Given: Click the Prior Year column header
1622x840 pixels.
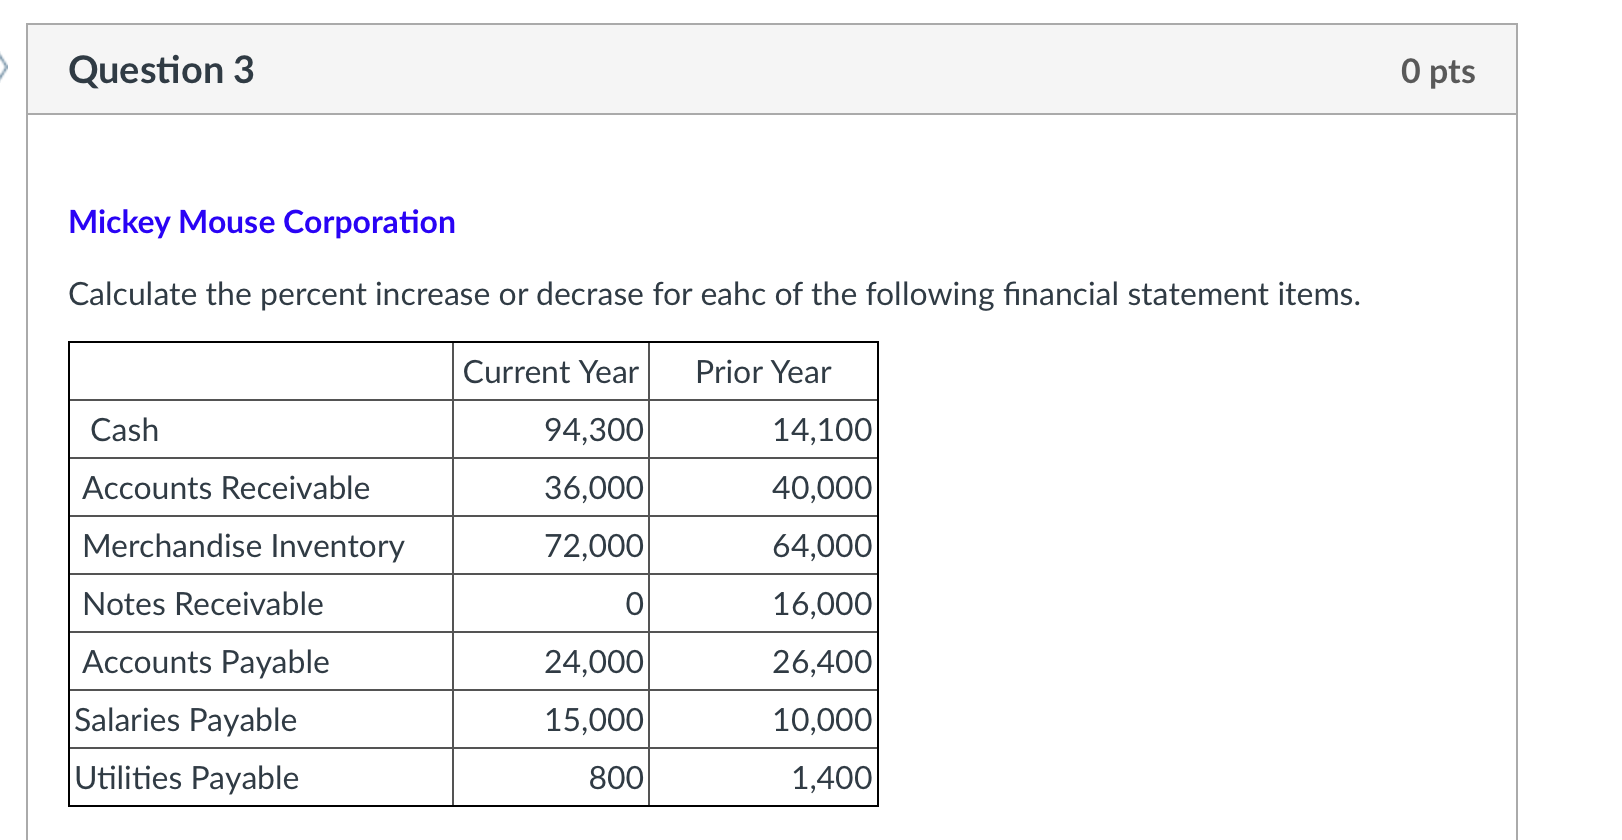Looking at the screenshot, I should coord(763,372).
